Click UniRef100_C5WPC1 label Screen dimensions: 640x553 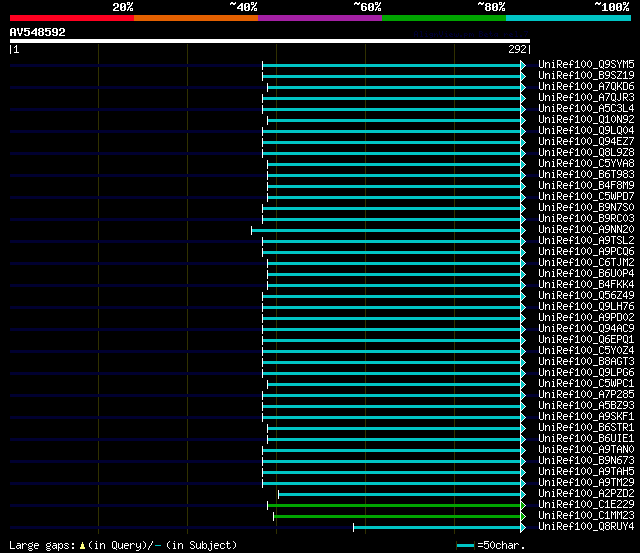pyautogui.click(x=586, y=384)
